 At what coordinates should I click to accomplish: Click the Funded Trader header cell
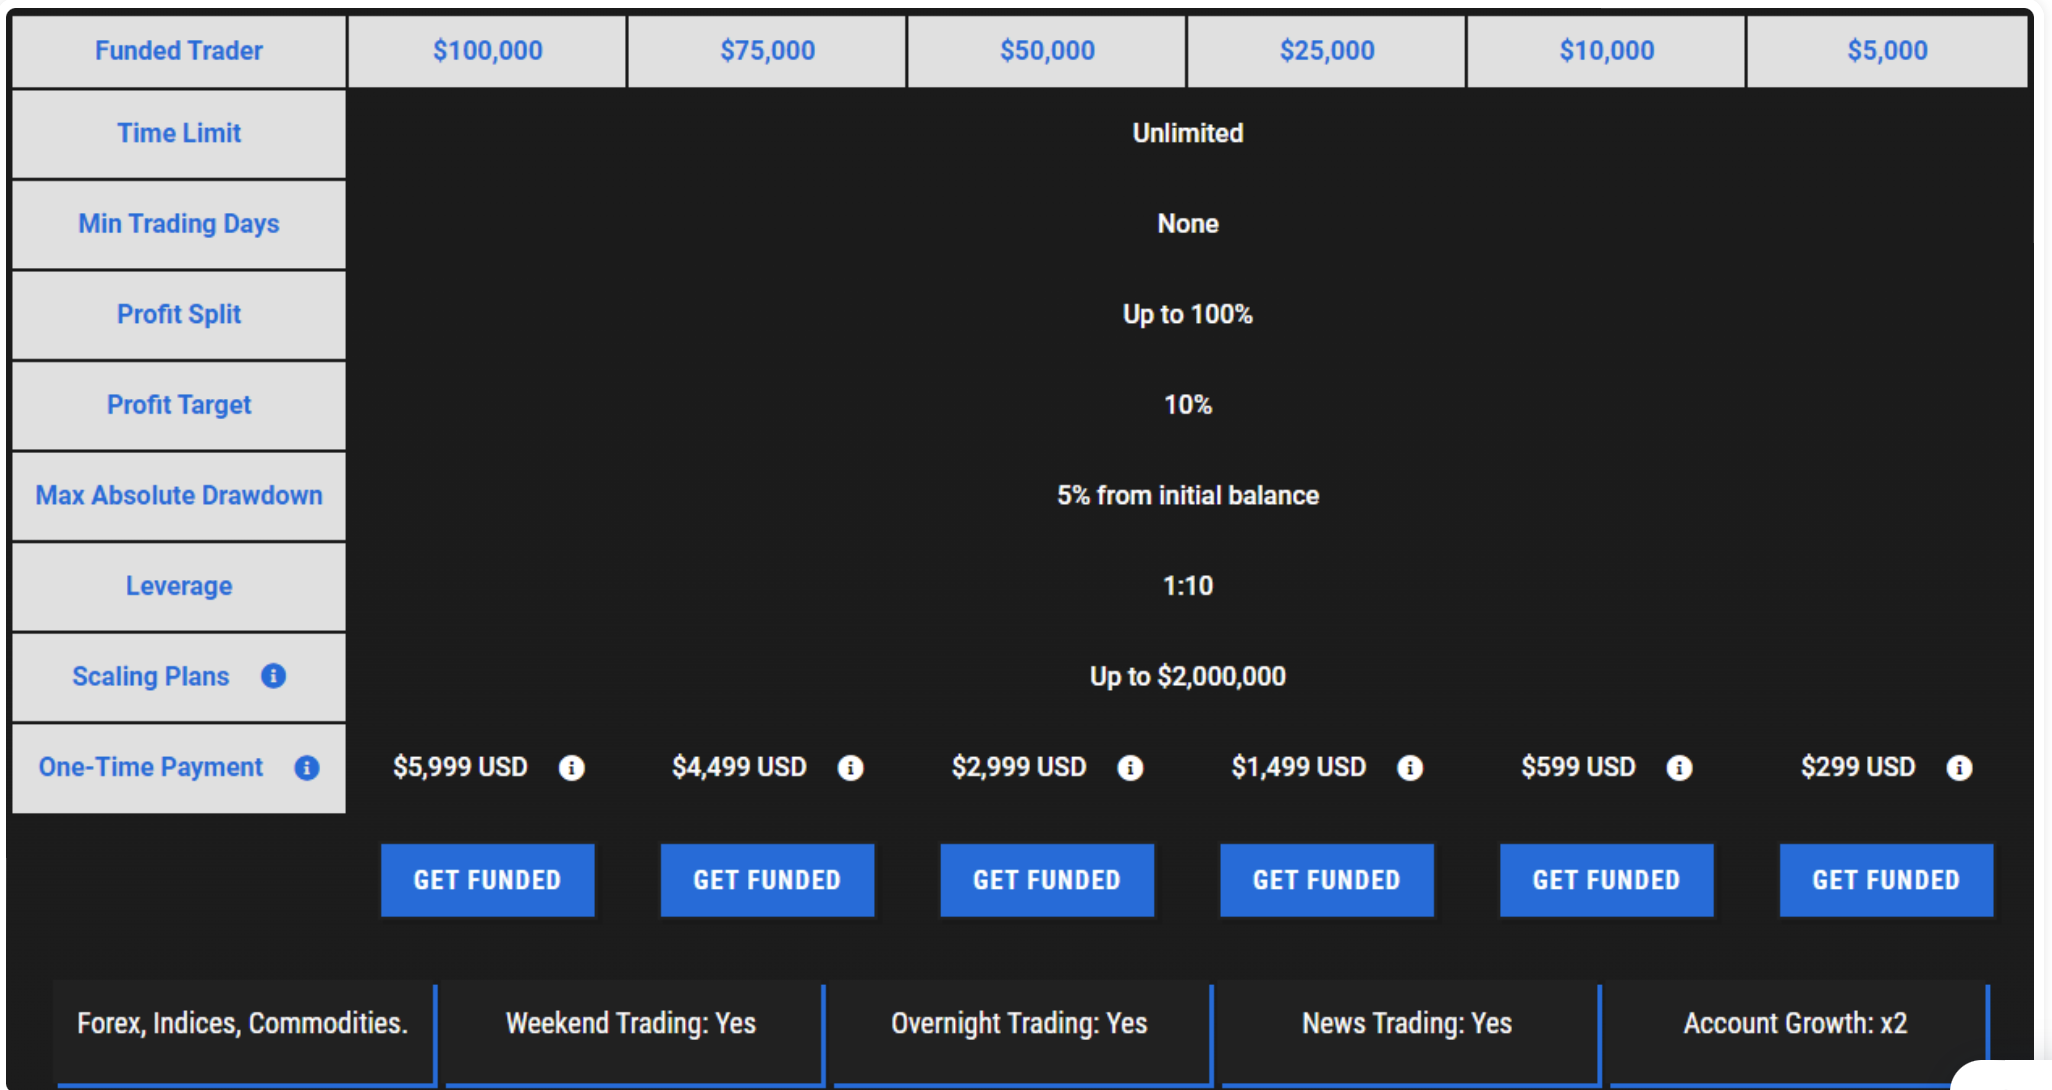click(x=179, y=50)
